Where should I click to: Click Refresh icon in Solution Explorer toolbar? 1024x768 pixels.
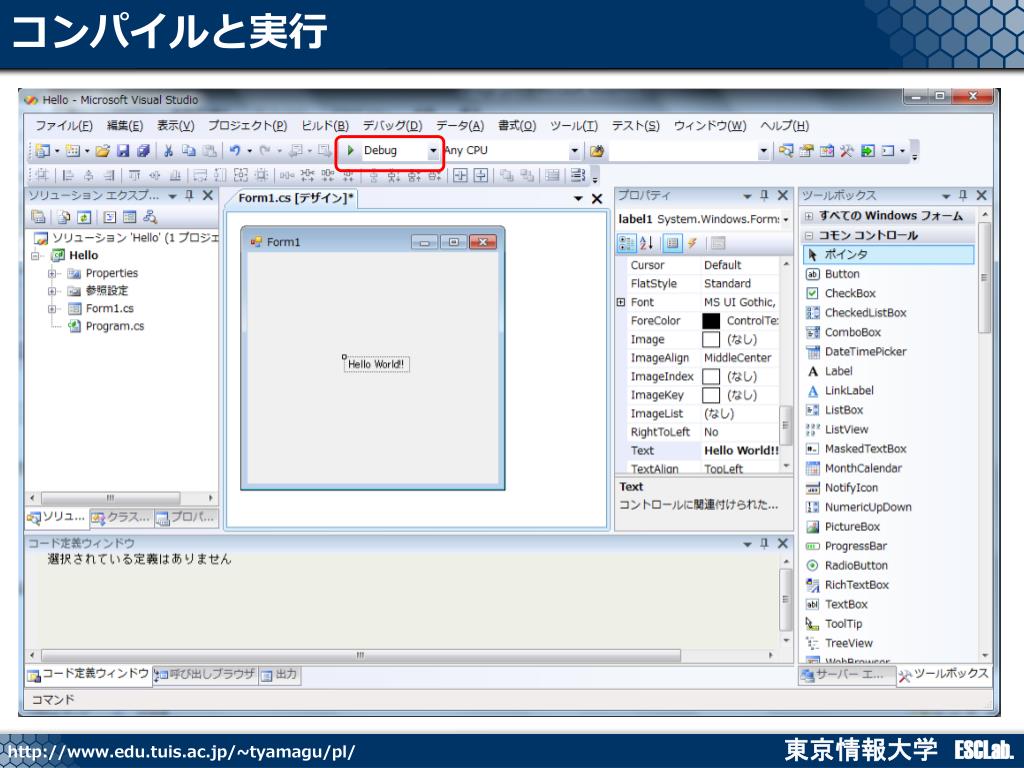point(84,217)
